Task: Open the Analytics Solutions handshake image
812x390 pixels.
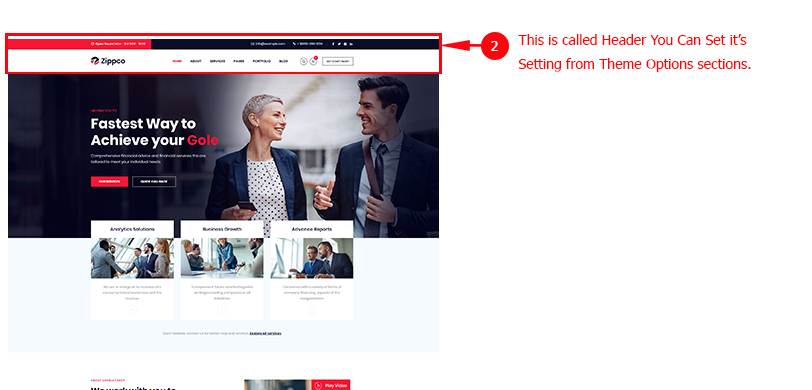Action: 132,258
